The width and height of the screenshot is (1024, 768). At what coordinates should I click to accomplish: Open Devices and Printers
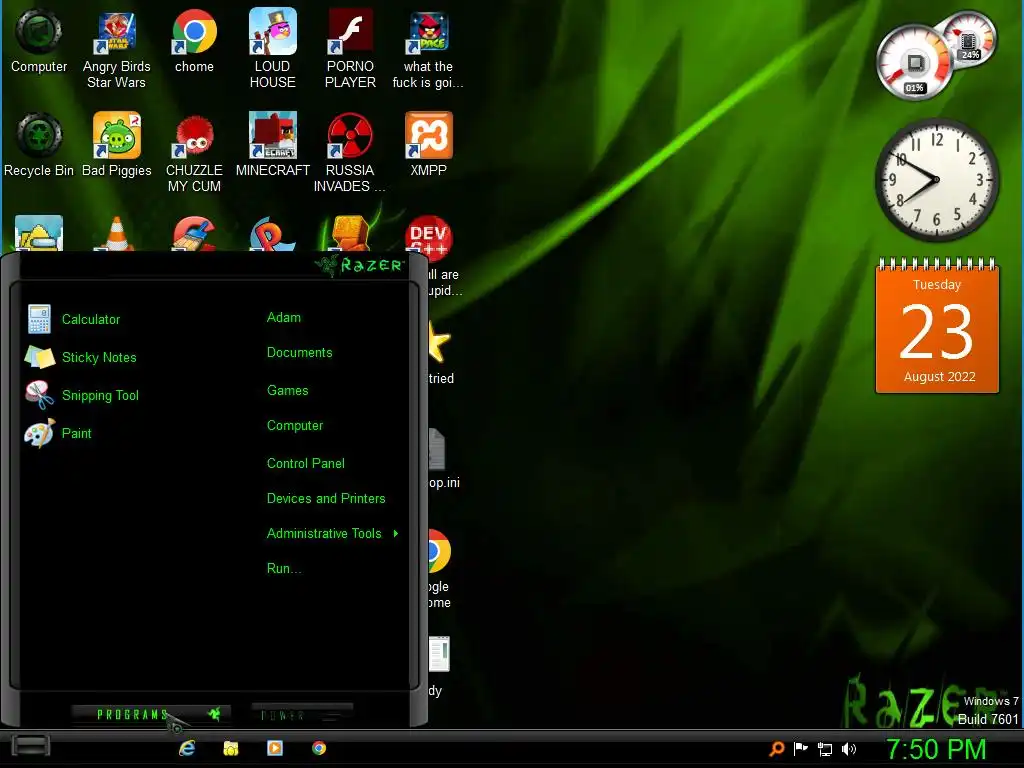point(326,498)
